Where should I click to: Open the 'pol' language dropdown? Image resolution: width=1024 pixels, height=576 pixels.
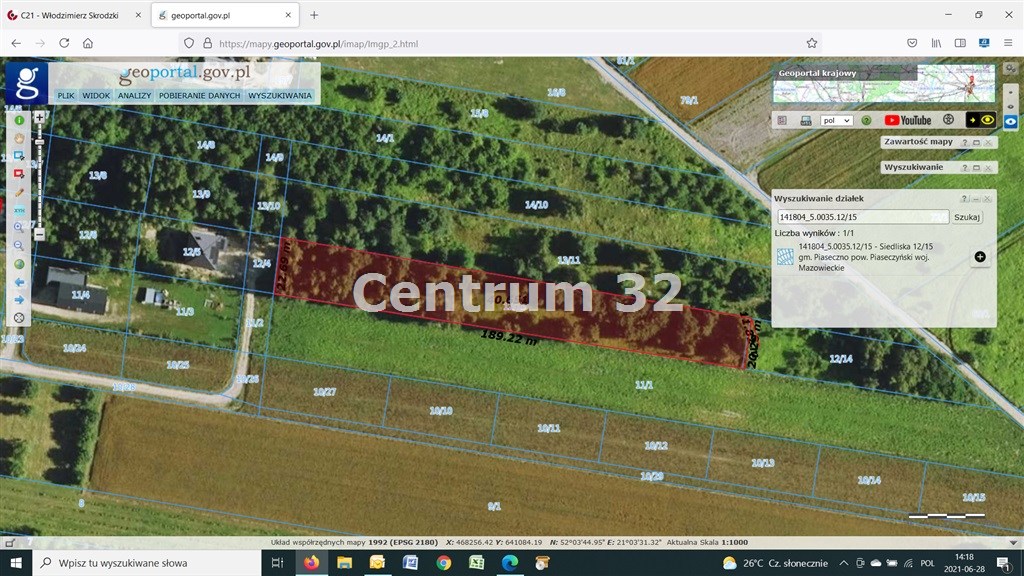point(836,120)
